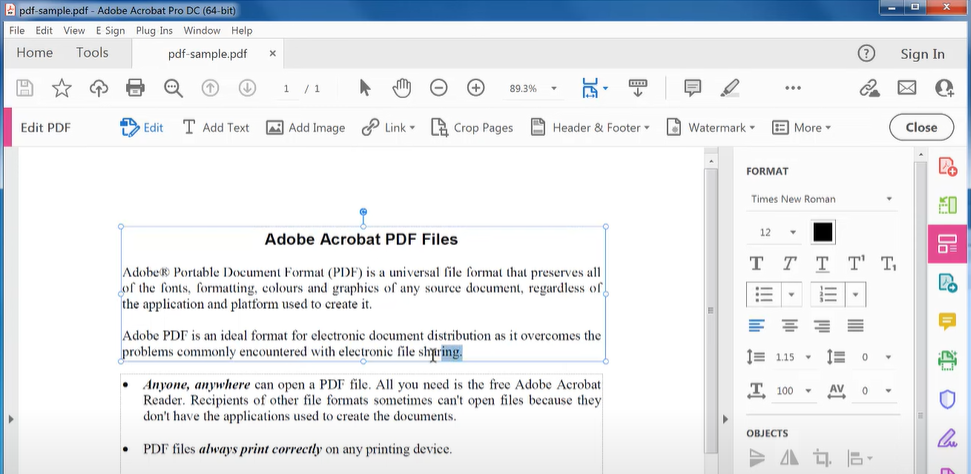Go to next page arrow
This screenshot has width=971, height=474.
pyautogui.click(x=248, y=88)
